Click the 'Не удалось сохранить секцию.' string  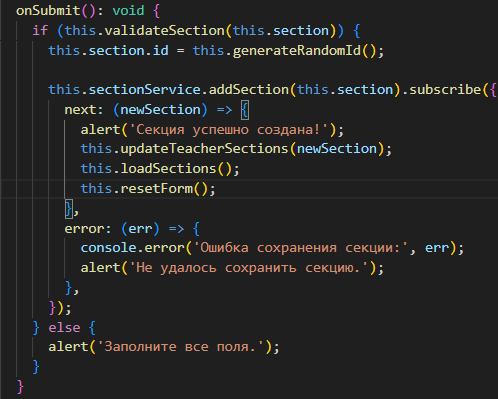pyautogui.click(x=249, y=268)
